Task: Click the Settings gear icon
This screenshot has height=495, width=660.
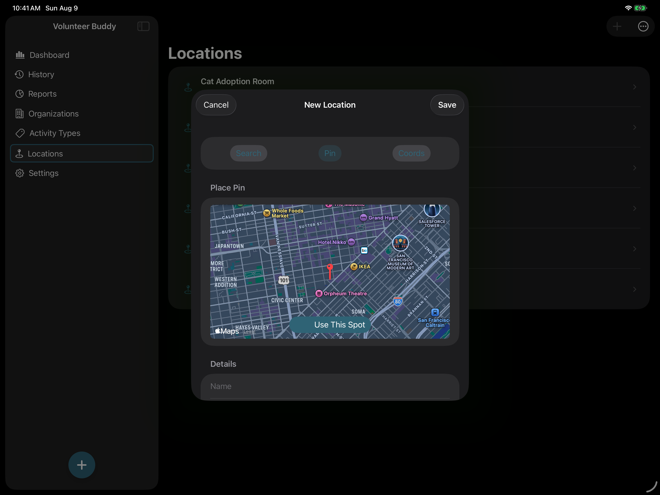Action: (x=19, y=173)
